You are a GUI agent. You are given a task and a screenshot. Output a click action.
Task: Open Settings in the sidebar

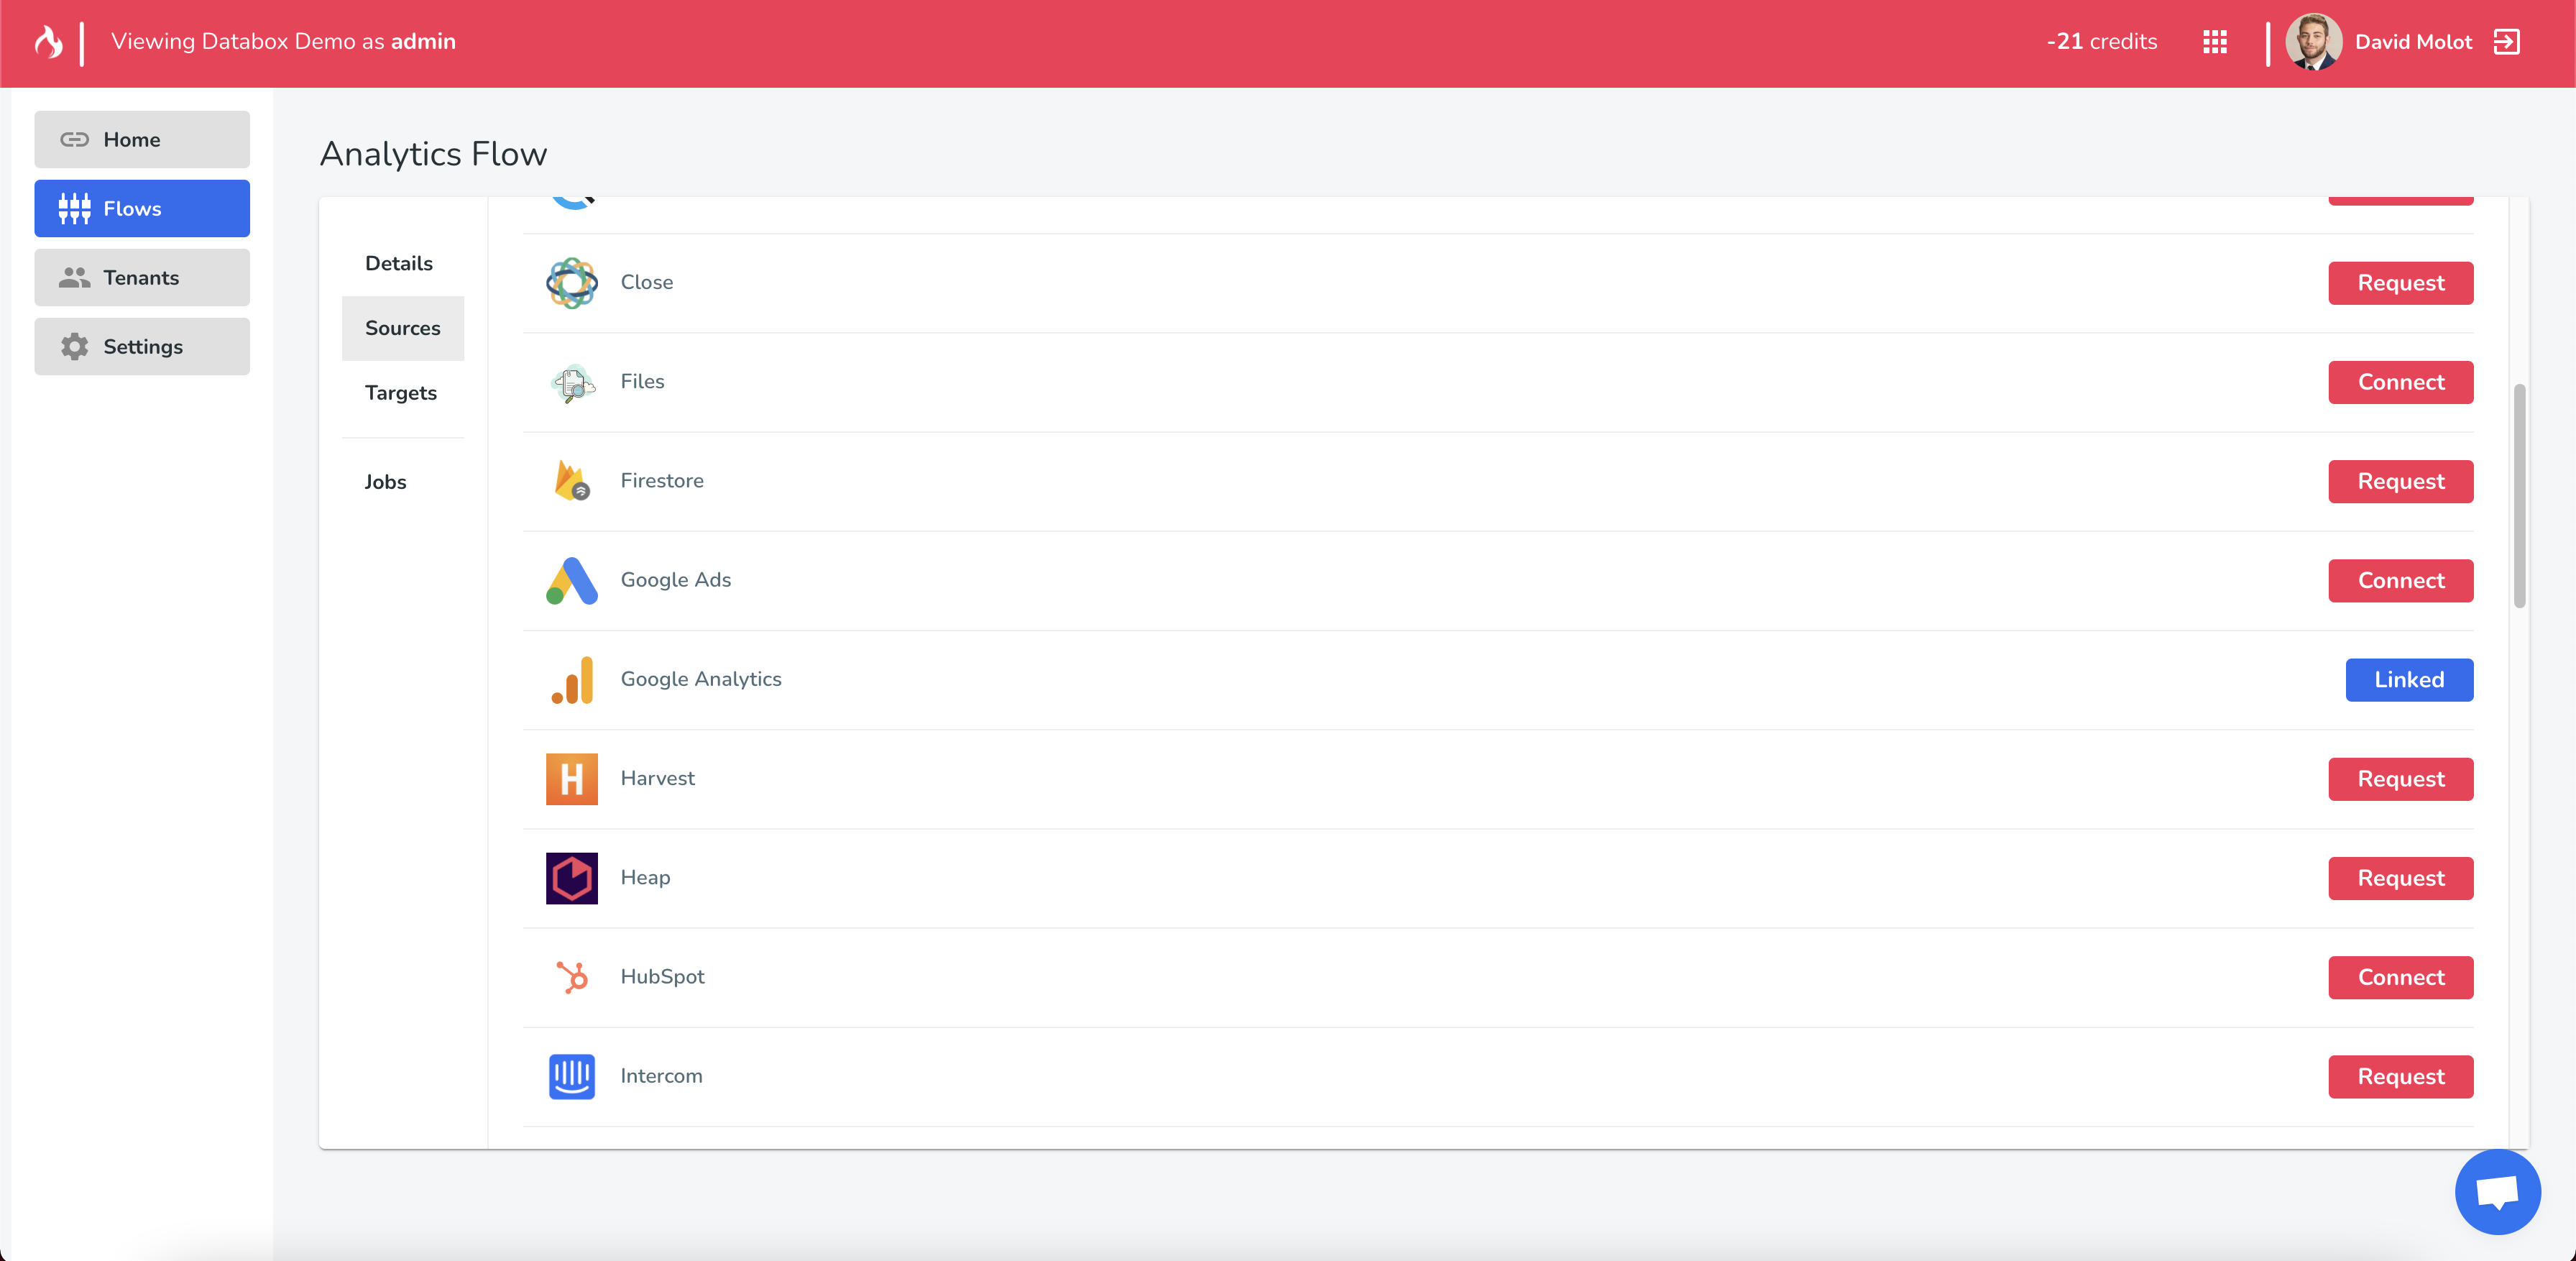[142, 347]
